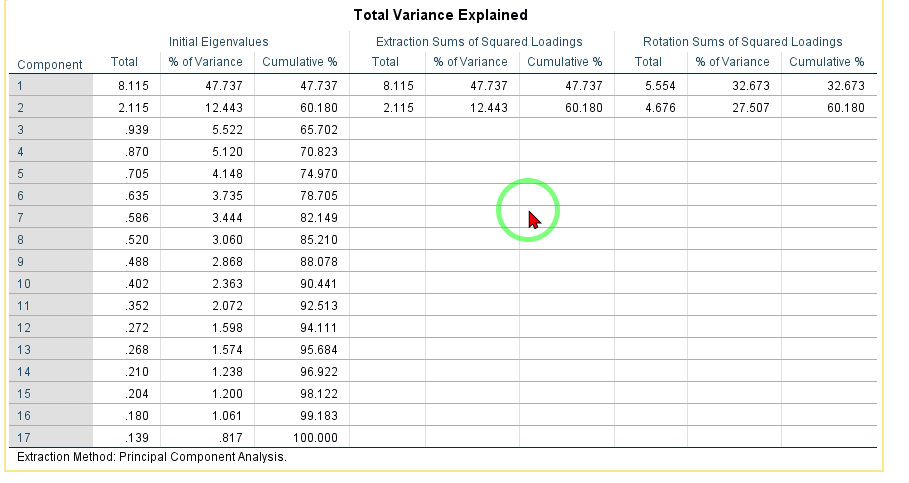The width and height of the screenshot is (909, 483).
Task: Select the 'Component' column header
Action: (50, 64)
